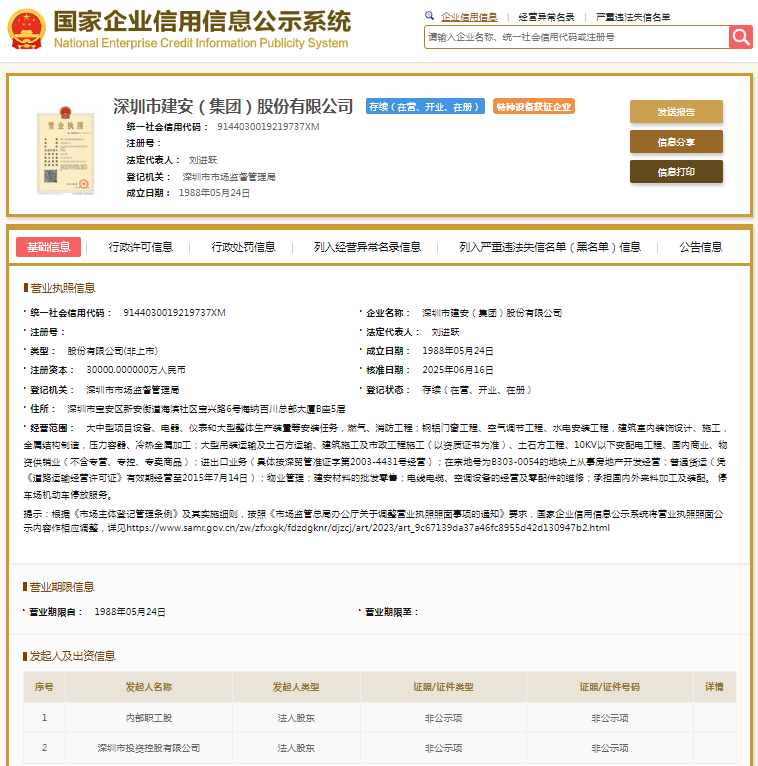Switch to the 基础信息 tab
The height and width of the screenshot is (766, 758).
tap(49, 247)
